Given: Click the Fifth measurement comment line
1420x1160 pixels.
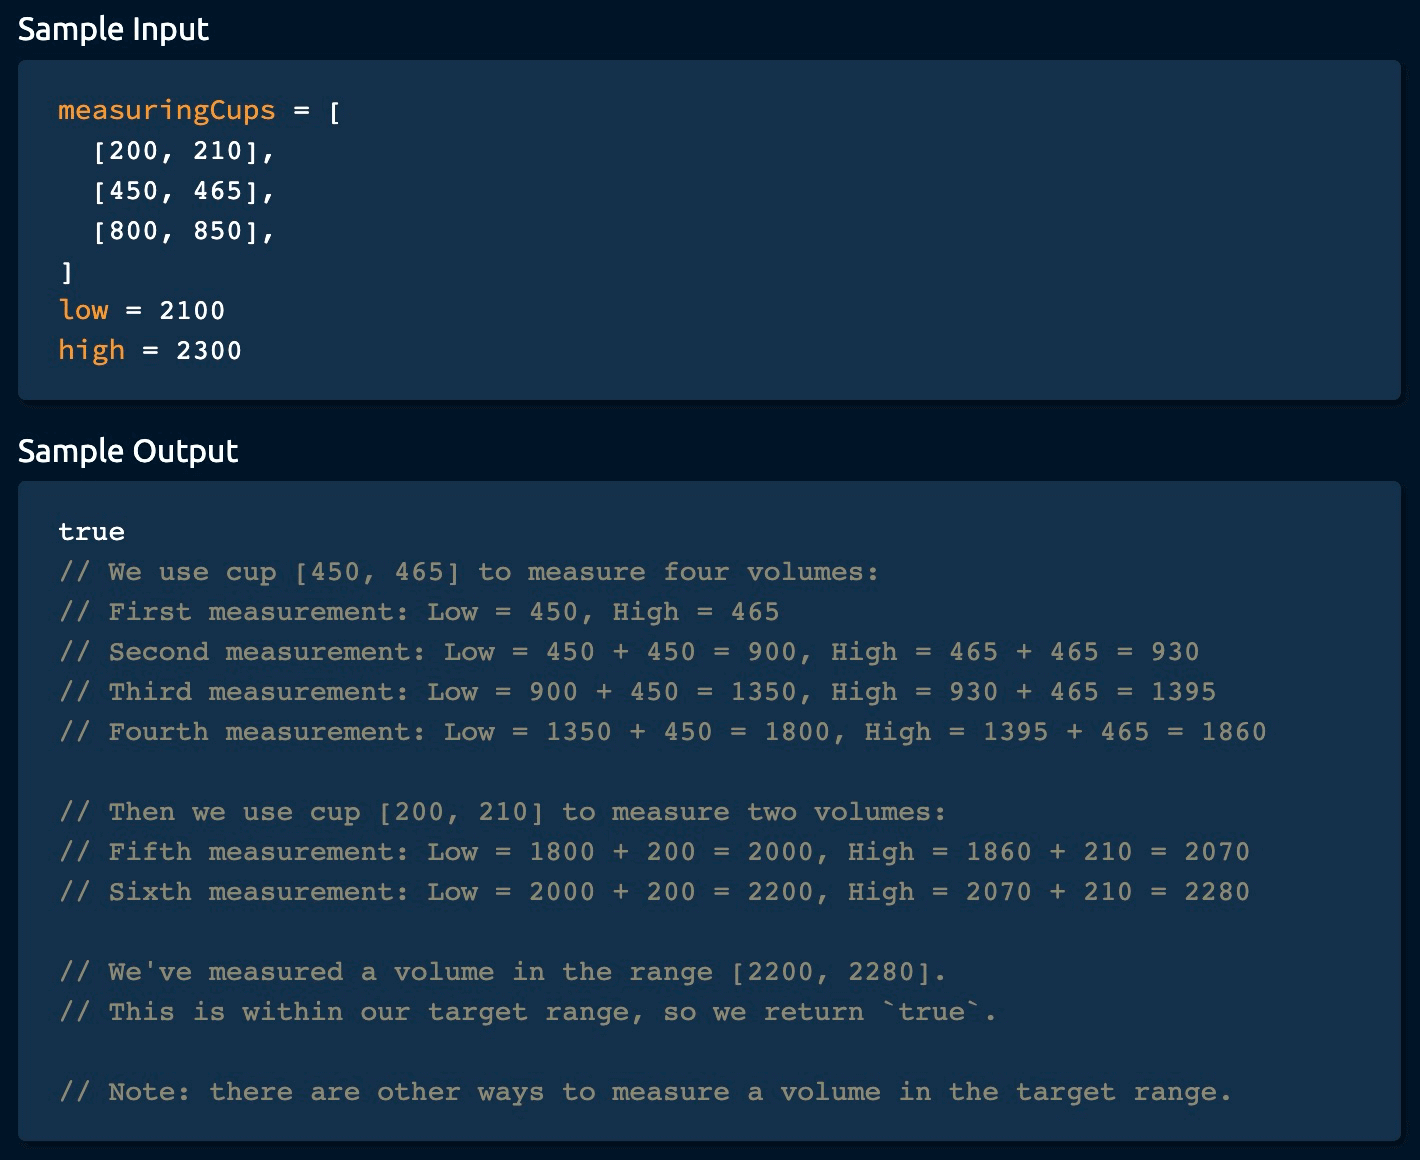Looking at the screenshot, I should 654,852.
